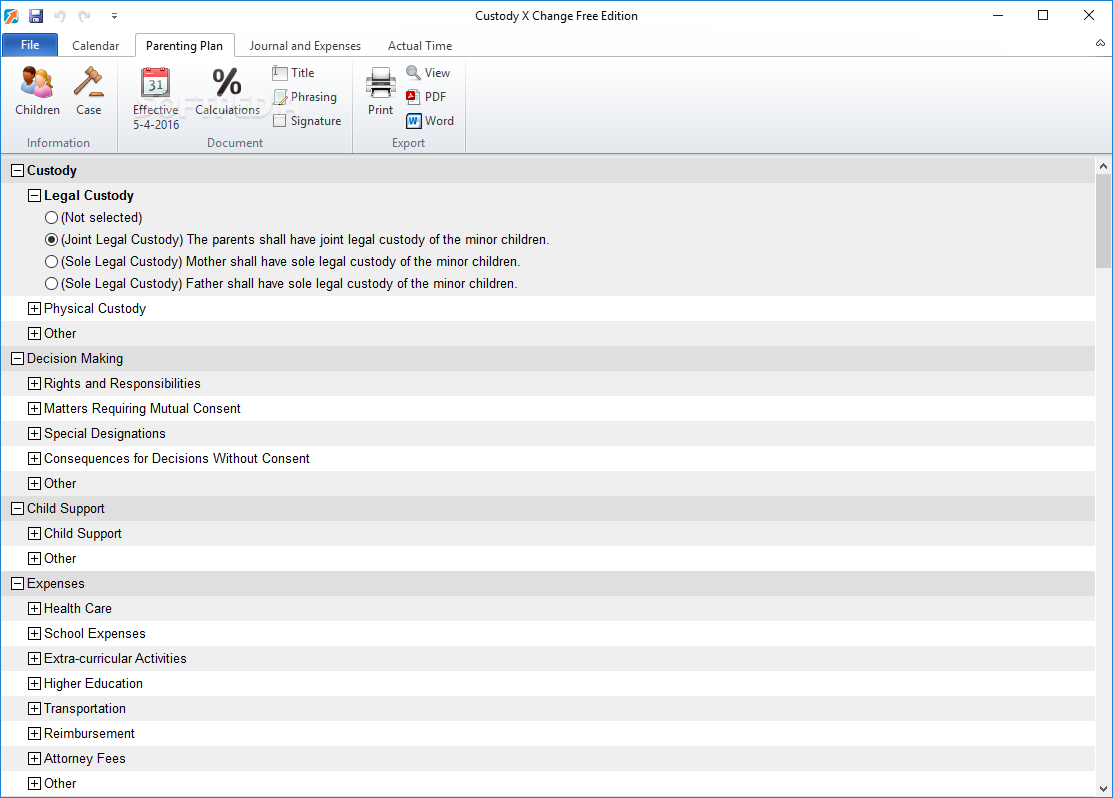The image size is (1113, 798).
Task: Select the (Not selected) radio option
Action: point(51,217)
